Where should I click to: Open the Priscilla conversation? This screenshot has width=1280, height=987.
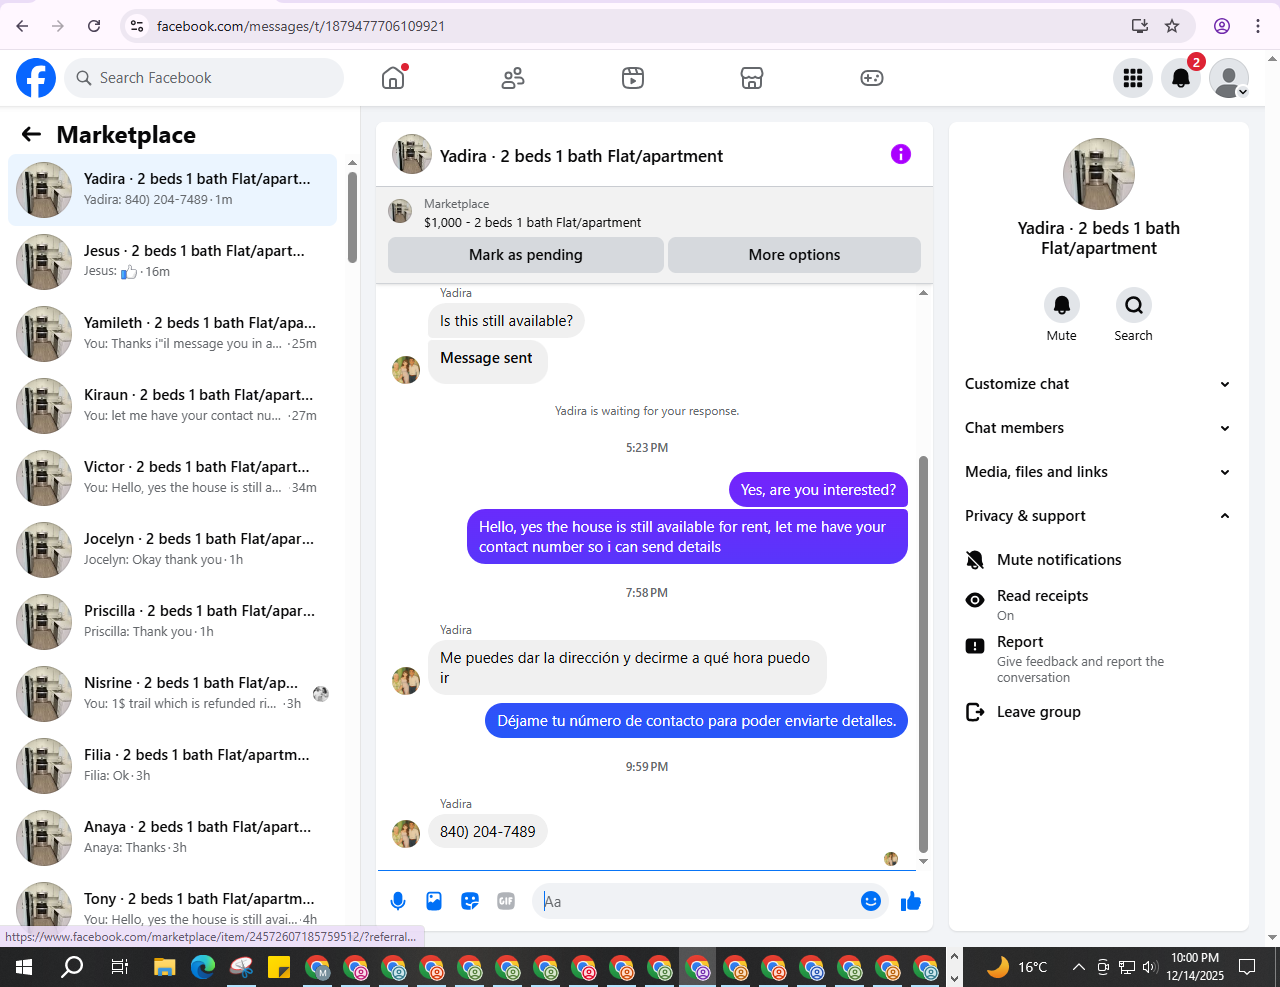(x=173, y=622)
